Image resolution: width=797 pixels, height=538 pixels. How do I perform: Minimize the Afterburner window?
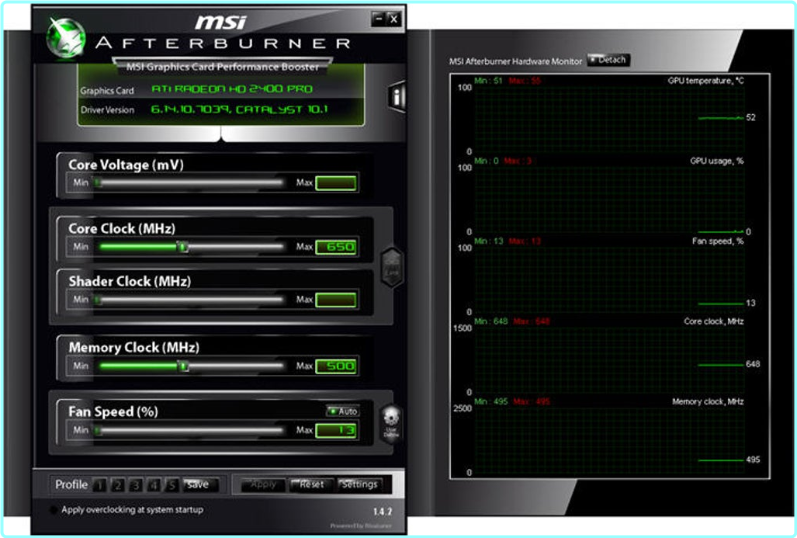click(x=378, y=19)
